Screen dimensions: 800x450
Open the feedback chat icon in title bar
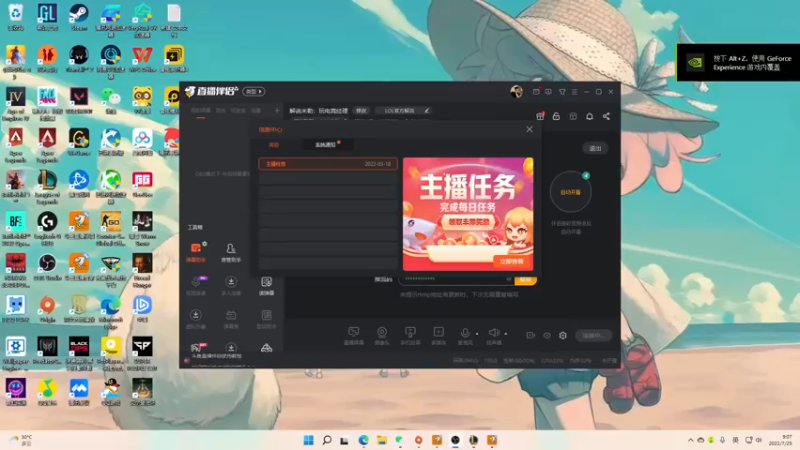point(548,92)
